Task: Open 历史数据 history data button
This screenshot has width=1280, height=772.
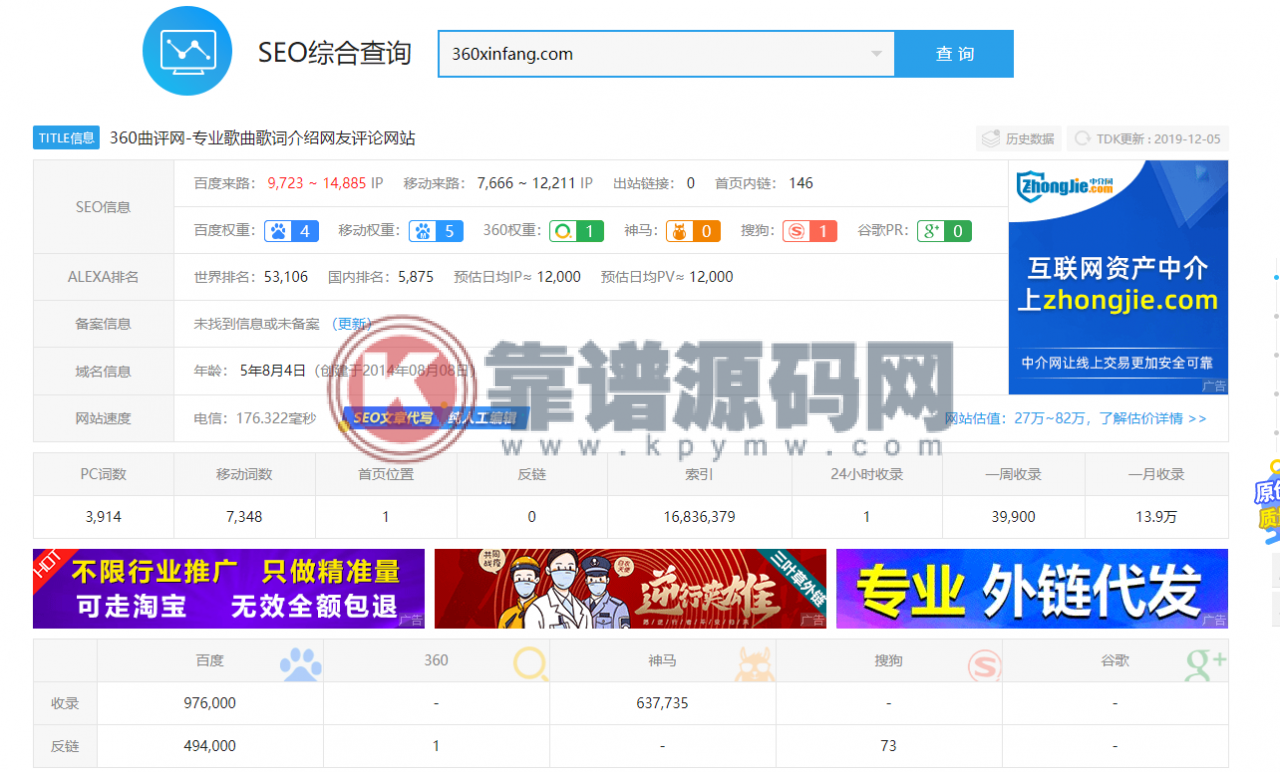Action: click(x=1018, y=139)
